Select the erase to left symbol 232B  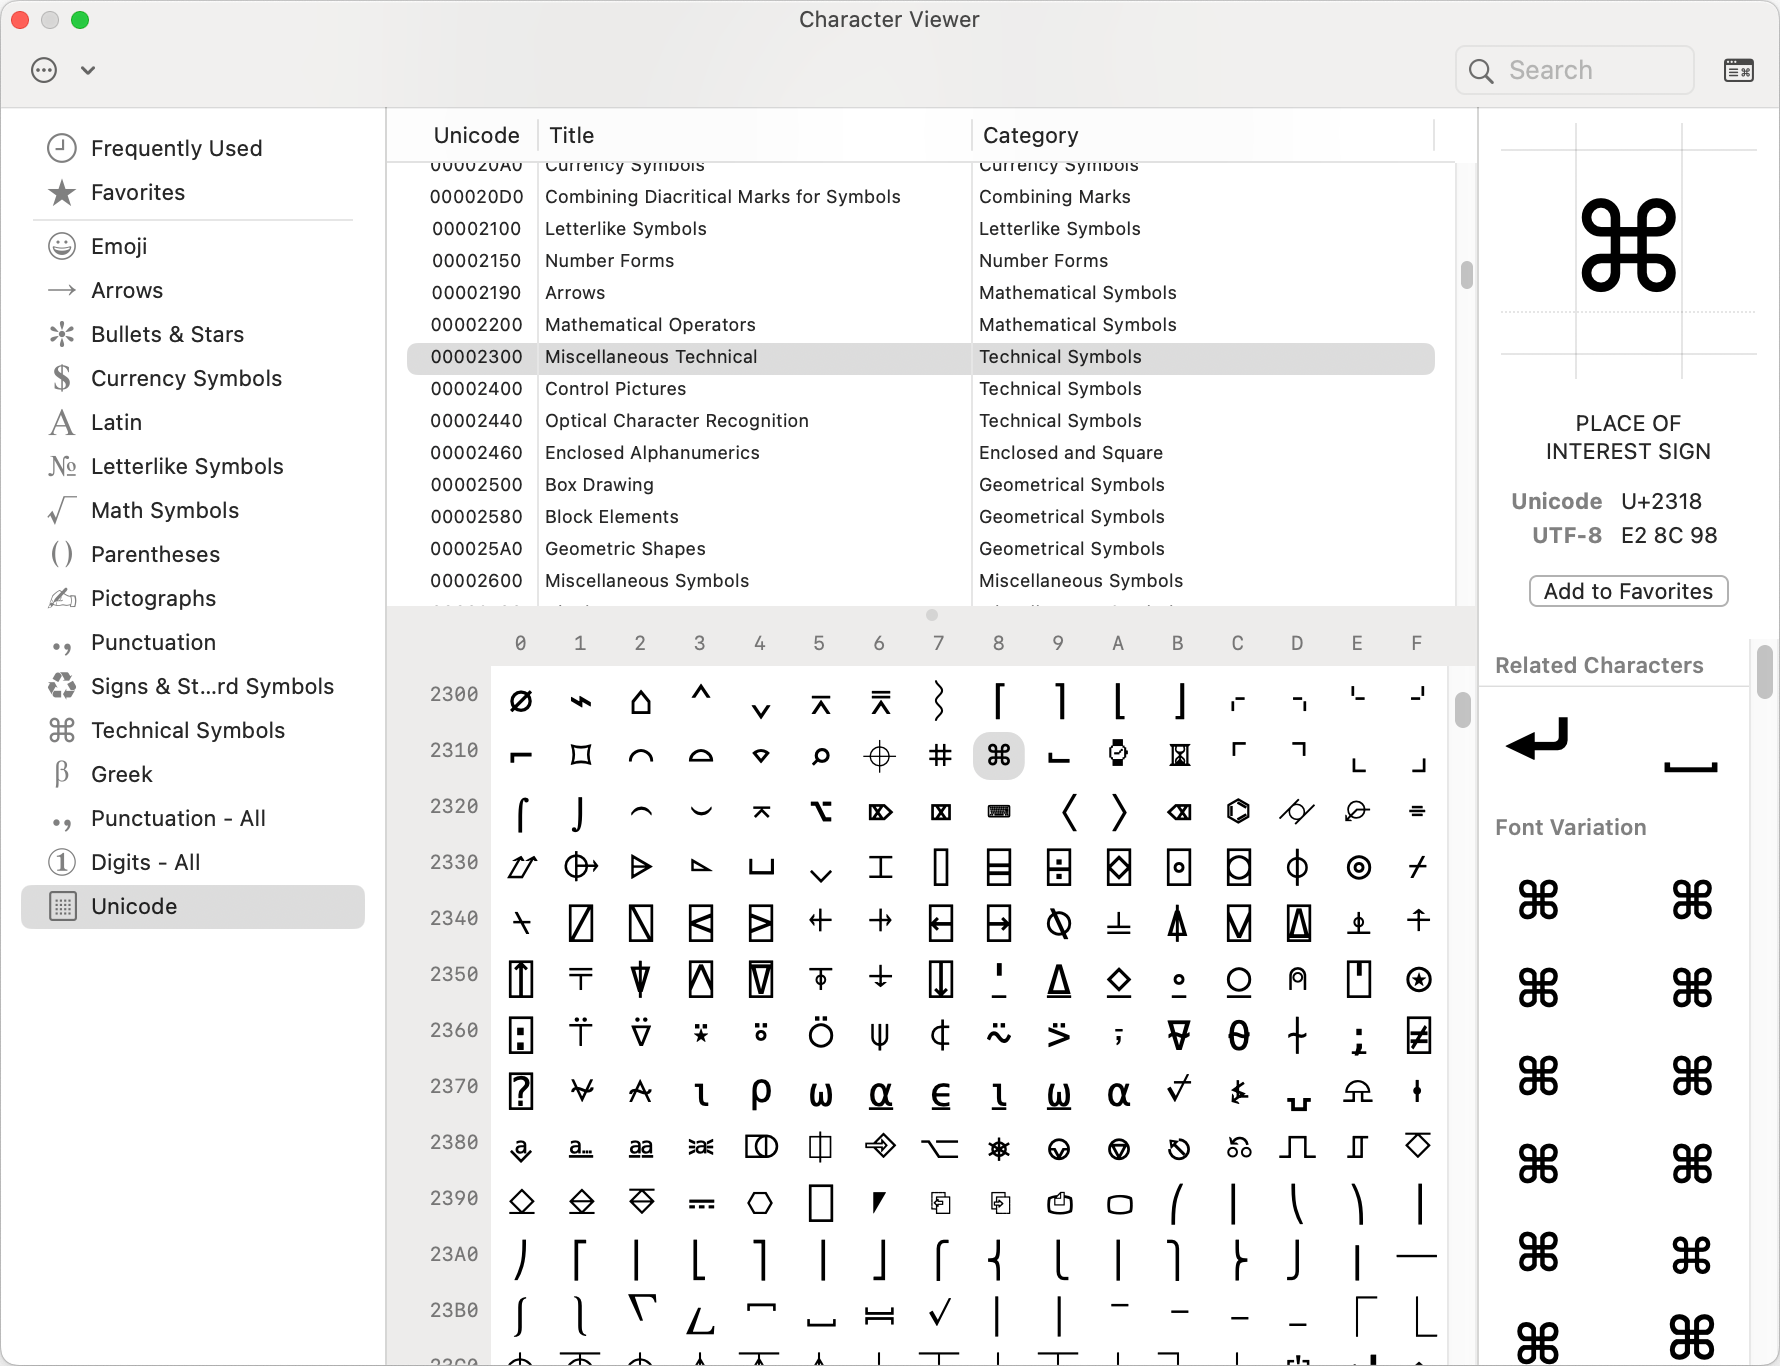coord(1179,812)
